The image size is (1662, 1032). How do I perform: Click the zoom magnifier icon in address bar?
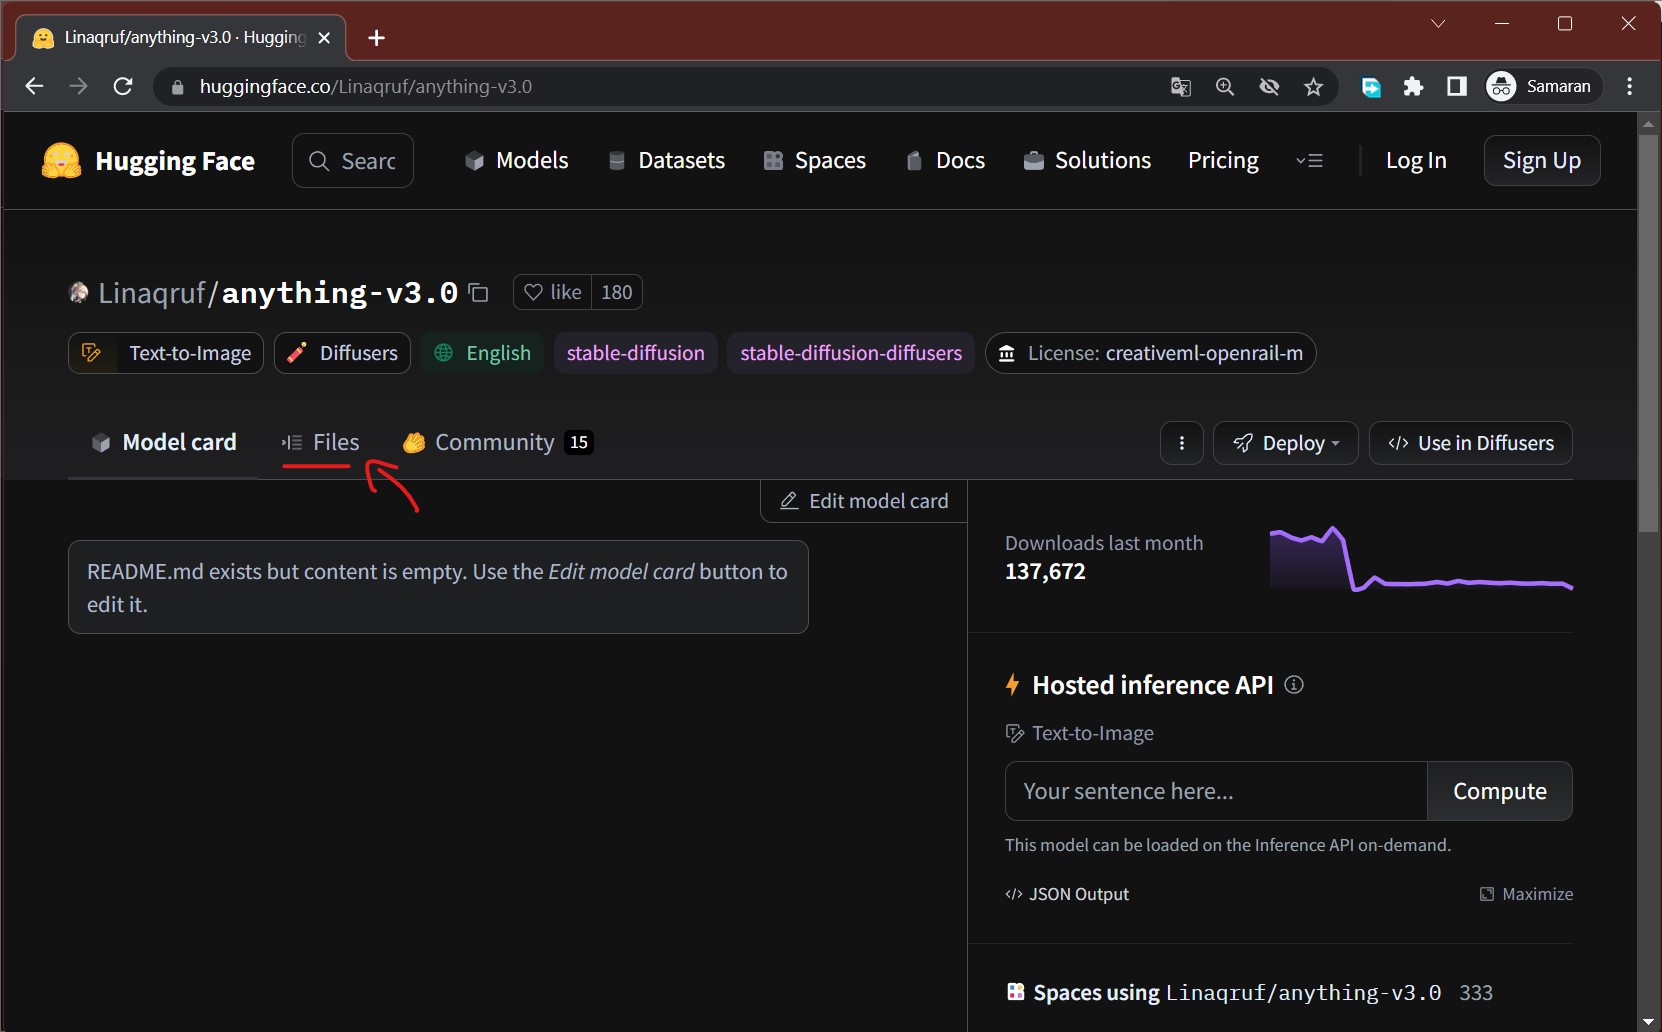coord(1225,87)
